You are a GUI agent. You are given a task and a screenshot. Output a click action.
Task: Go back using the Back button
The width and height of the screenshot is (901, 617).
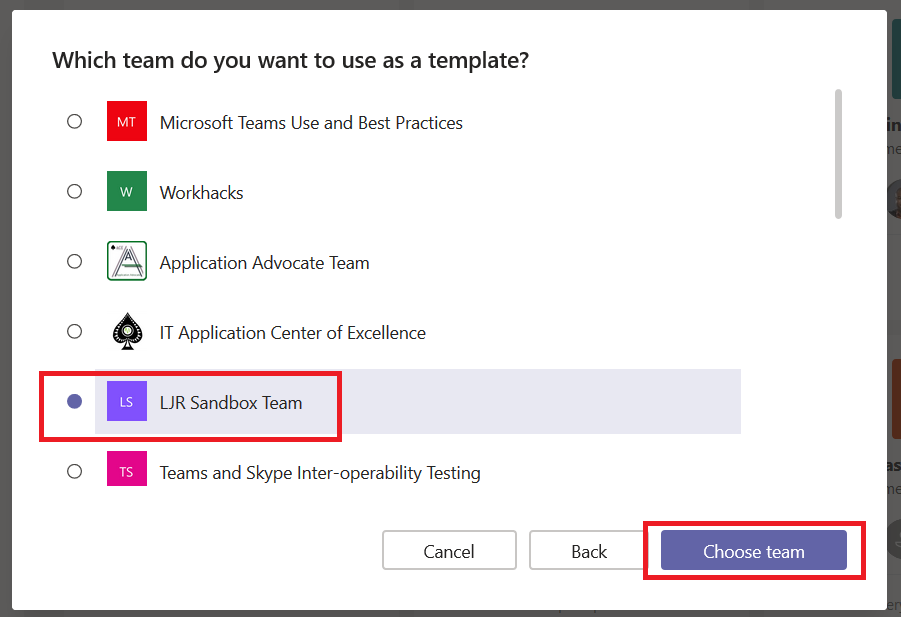[589, 550]
